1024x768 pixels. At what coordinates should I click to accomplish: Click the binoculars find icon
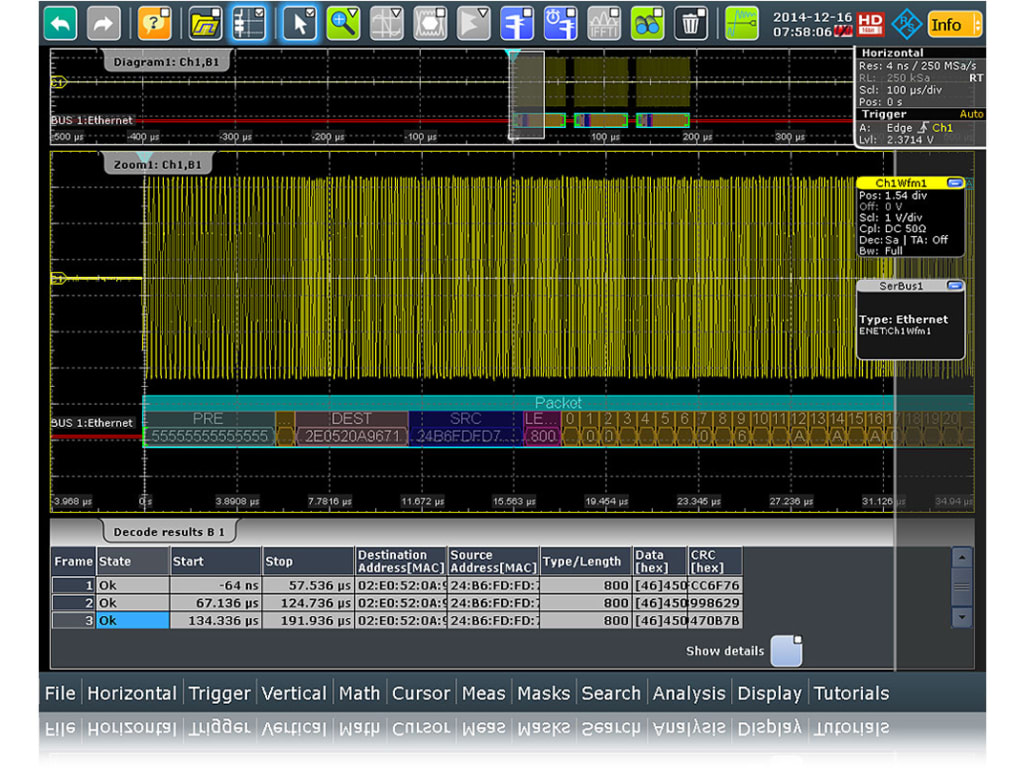[647, 24]
